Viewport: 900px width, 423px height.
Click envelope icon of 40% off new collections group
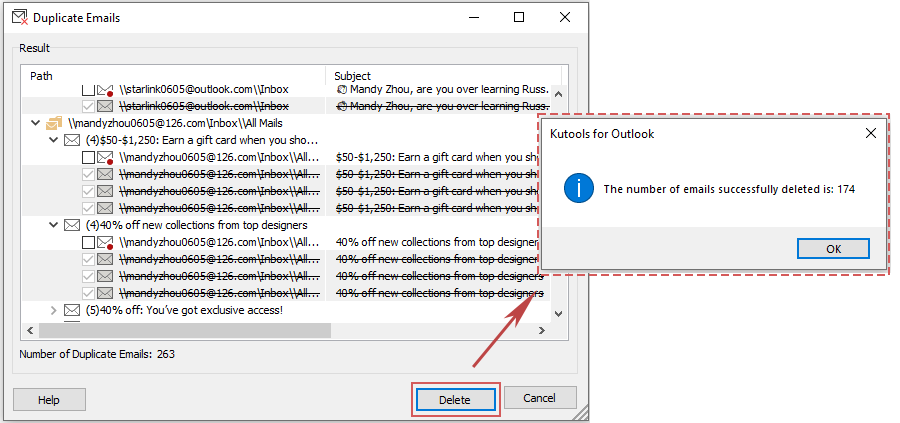click(71, 225)
